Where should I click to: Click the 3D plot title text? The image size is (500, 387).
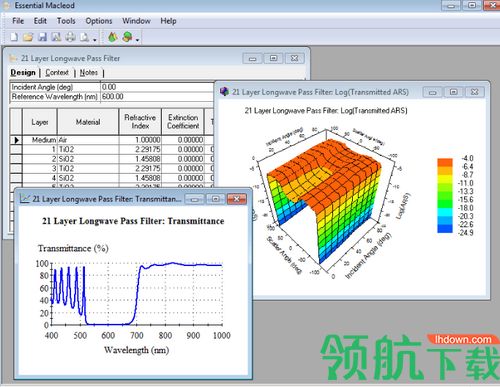click(x=326, y=110)
